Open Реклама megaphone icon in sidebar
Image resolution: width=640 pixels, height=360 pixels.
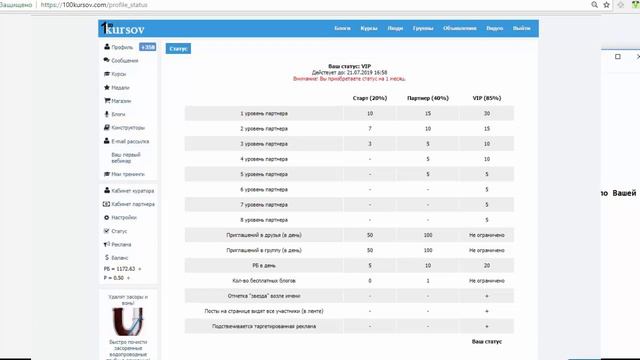[x=107, y=244]
